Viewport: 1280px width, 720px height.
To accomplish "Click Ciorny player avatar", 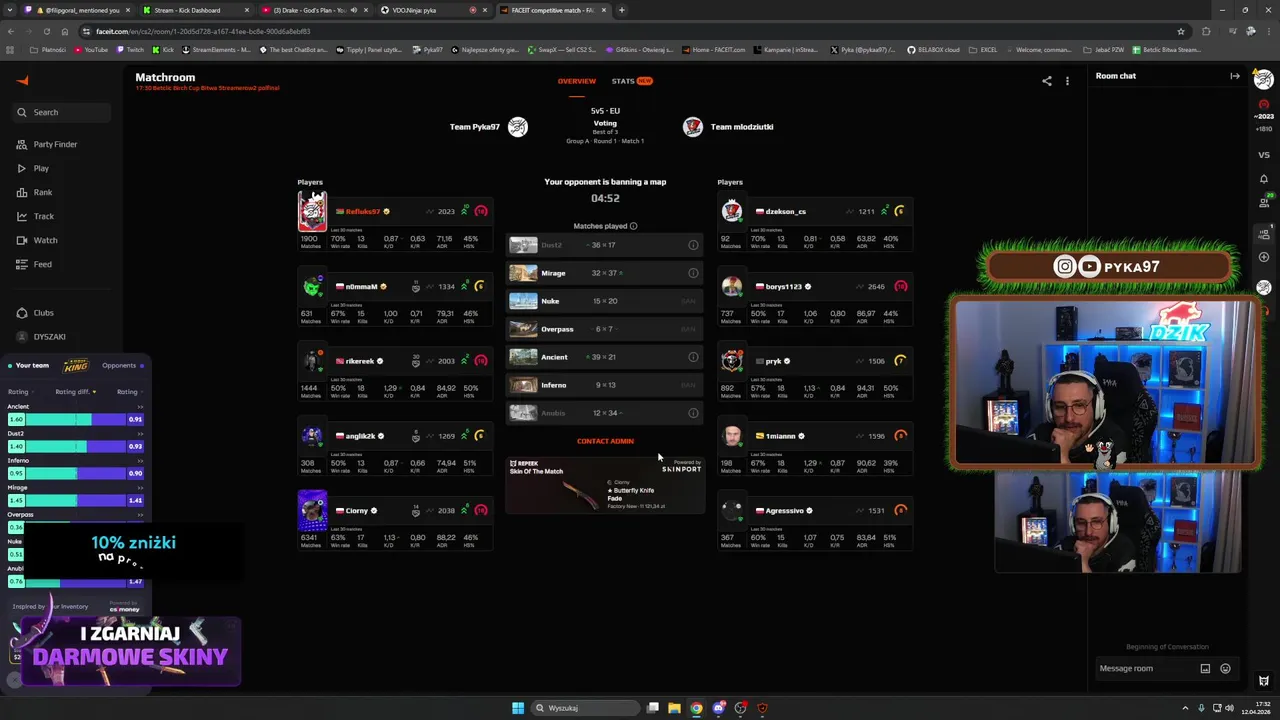I will point(312,511).
